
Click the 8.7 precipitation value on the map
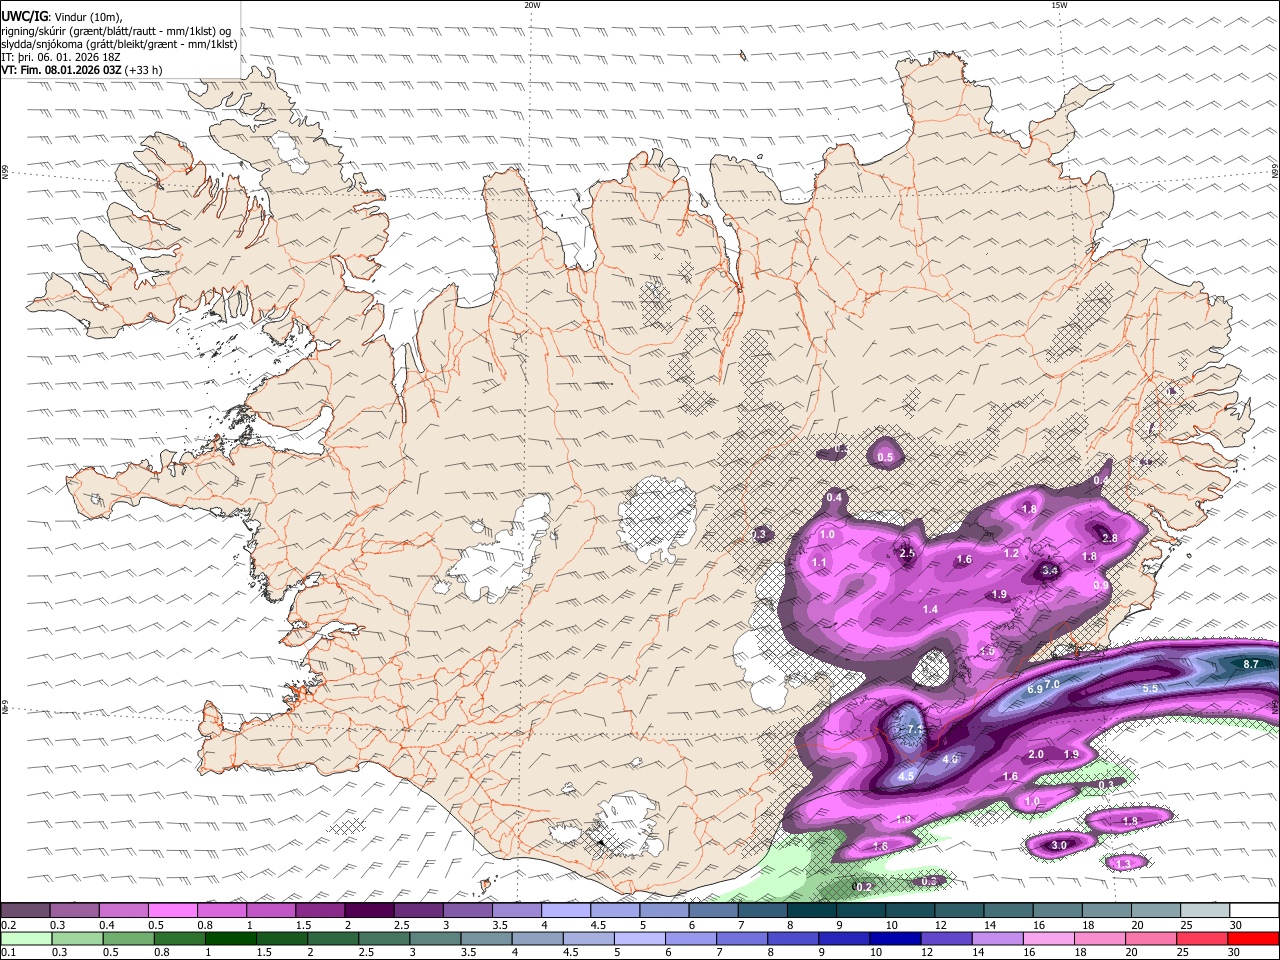(1250, 664)
